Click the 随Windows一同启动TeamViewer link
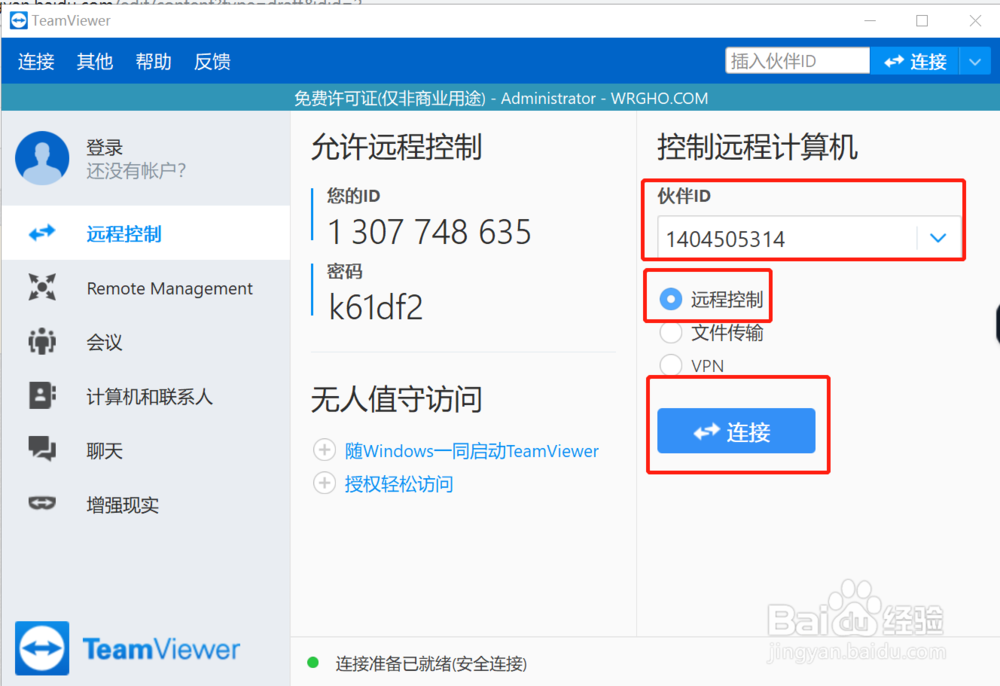The height and width of the screenshot is (686, 1000). coord(472,451)
